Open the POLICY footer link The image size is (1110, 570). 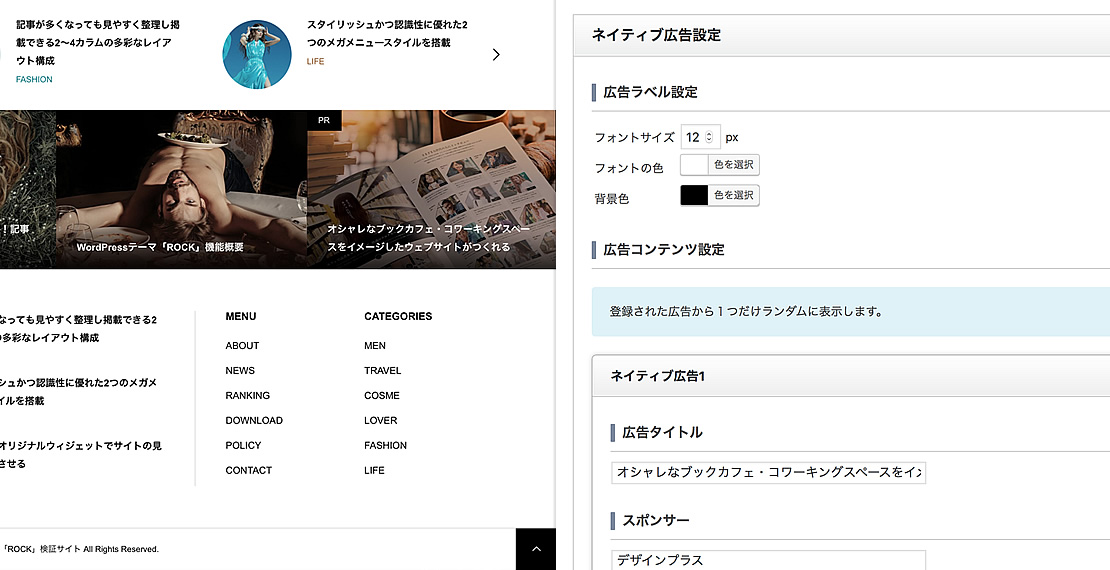(244, 445)
